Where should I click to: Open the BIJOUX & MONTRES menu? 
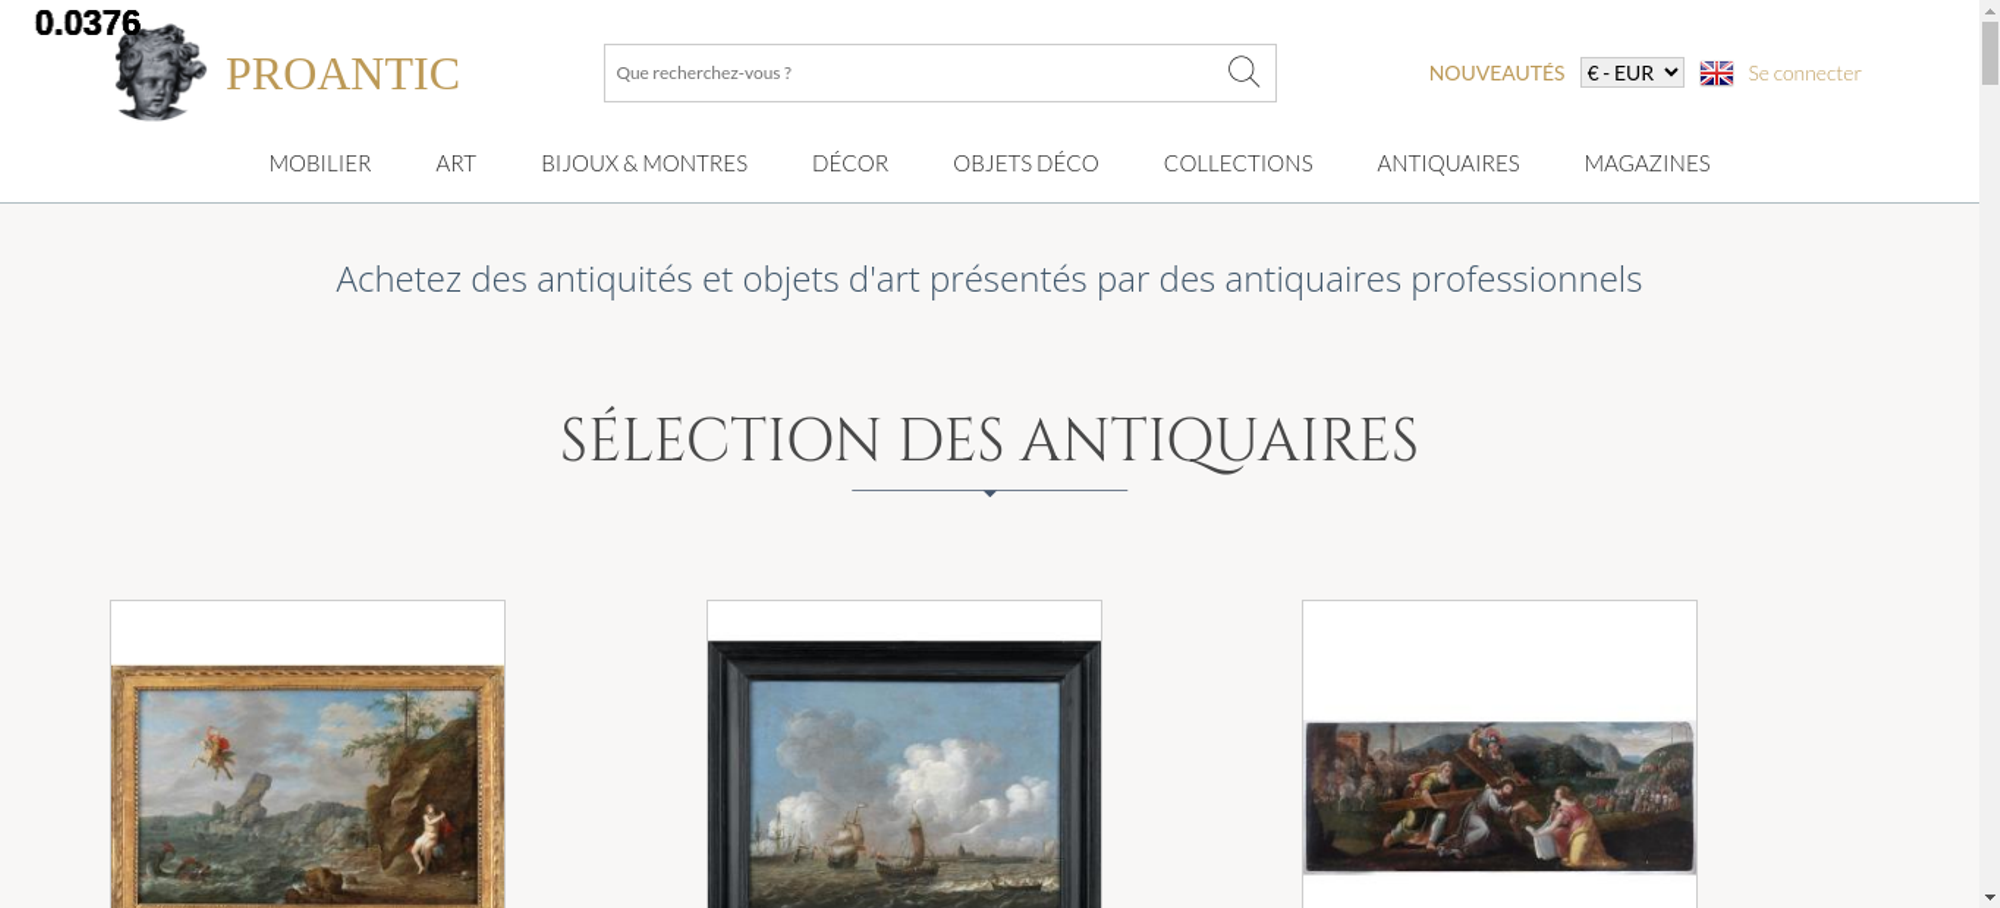click(644, 163)
